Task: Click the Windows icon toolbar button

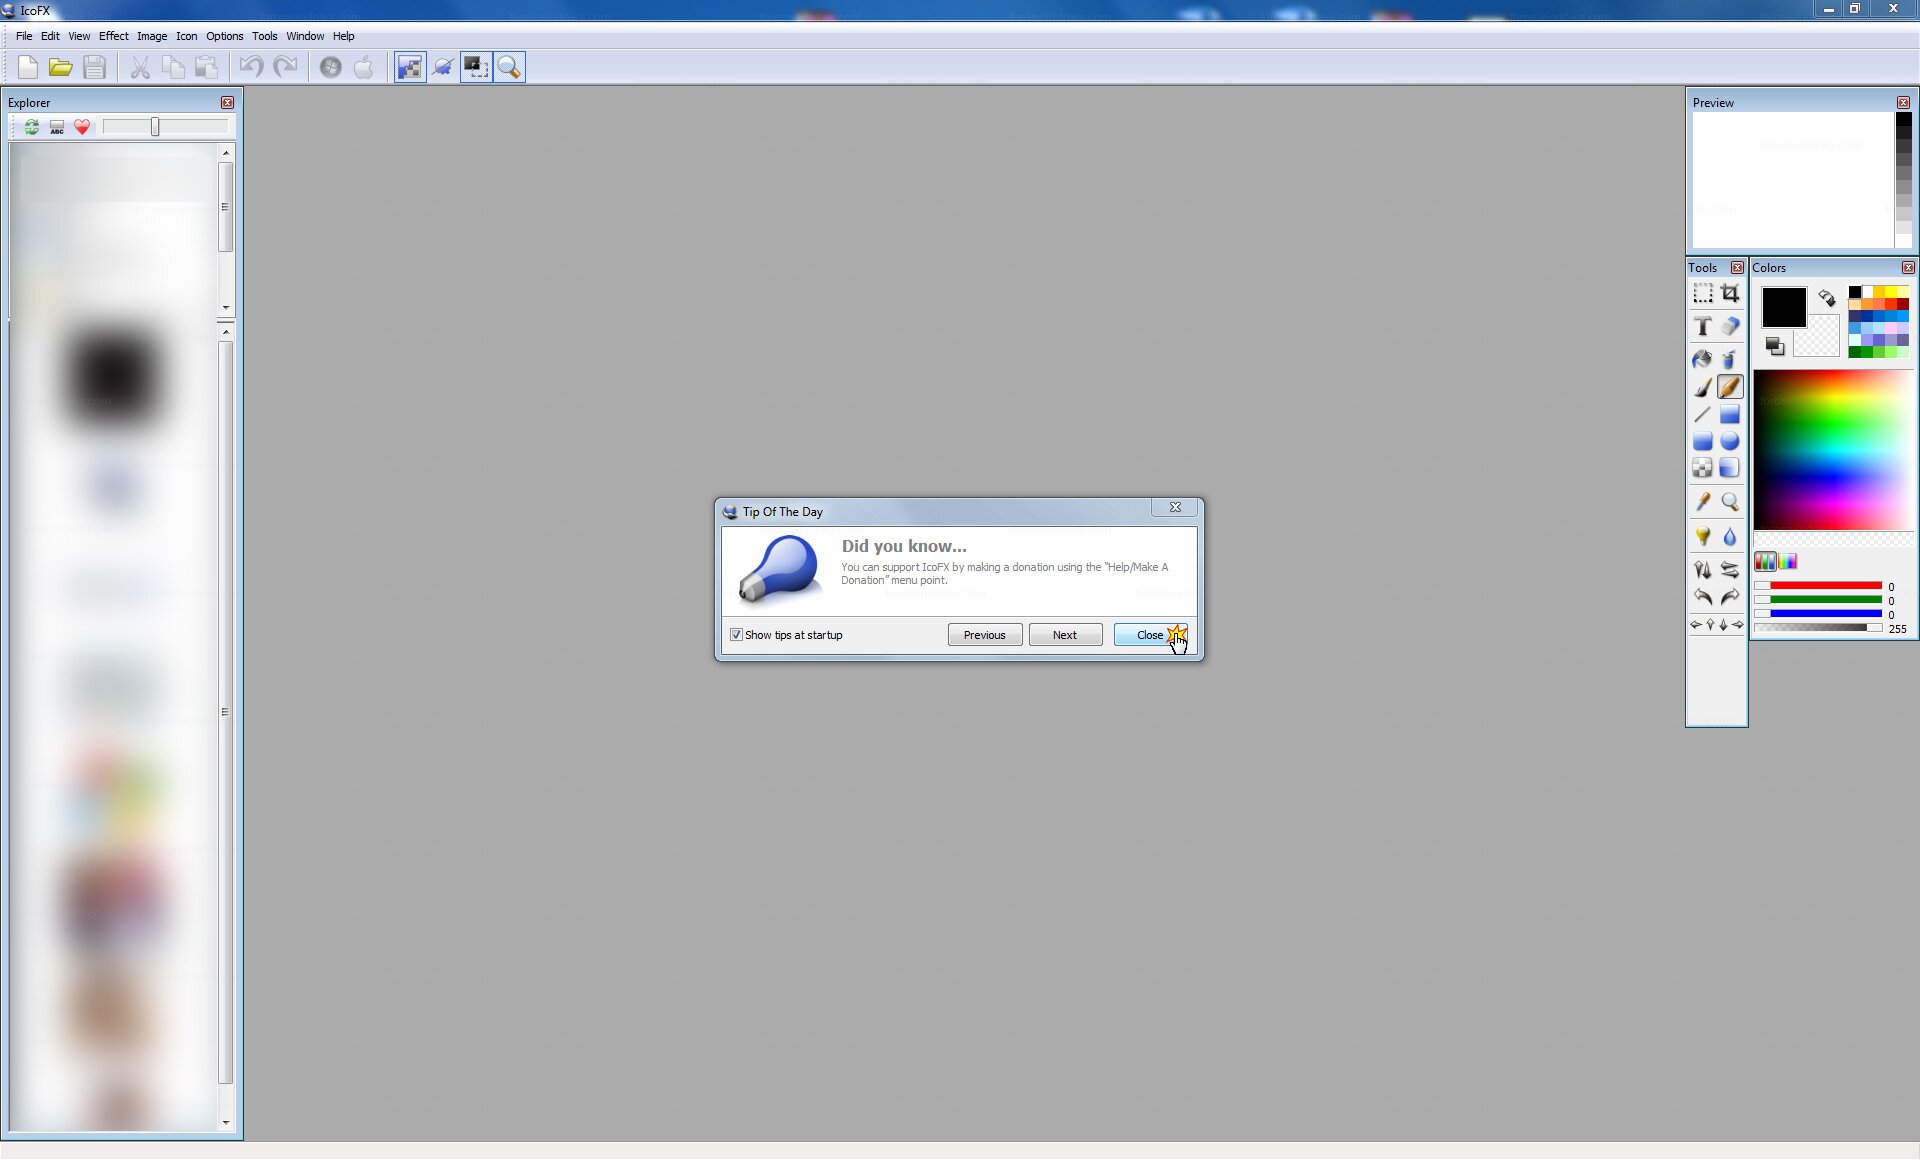Action: pyautogui.click(x=331, y=67)
